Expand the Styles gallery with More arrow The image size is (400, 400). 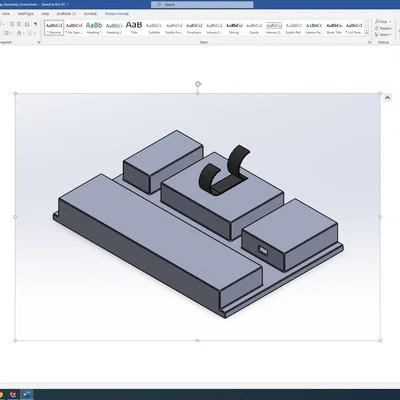367,33
